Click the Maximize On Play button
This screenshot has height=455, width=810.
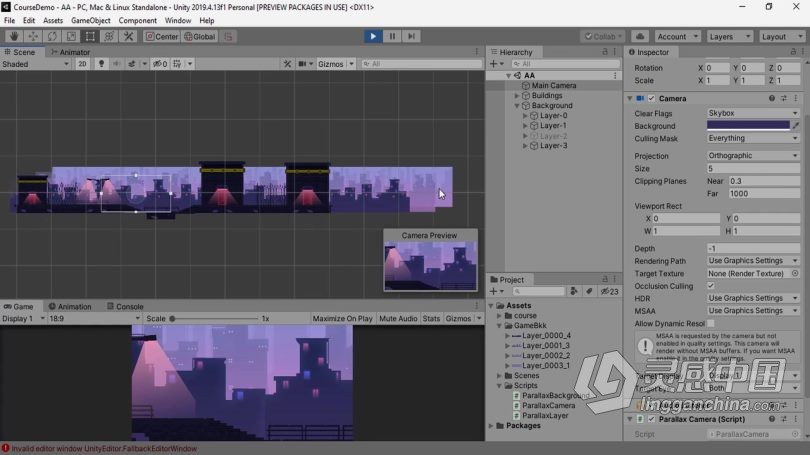click(342, 319)
